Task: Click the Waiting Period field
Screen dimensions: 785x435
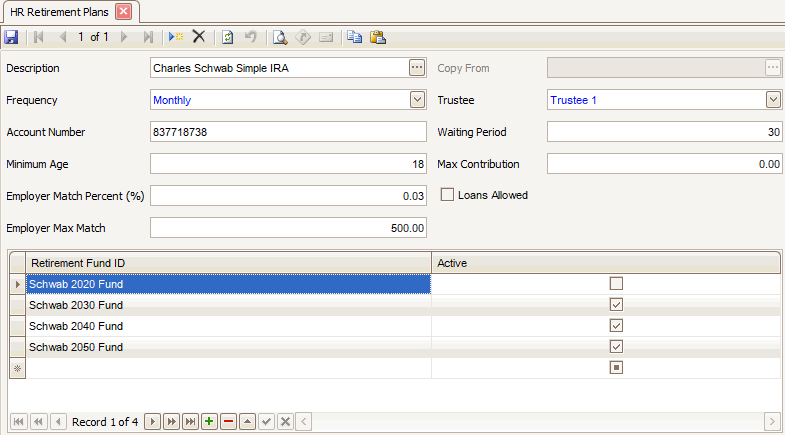Action: click(x=664, y=132)
